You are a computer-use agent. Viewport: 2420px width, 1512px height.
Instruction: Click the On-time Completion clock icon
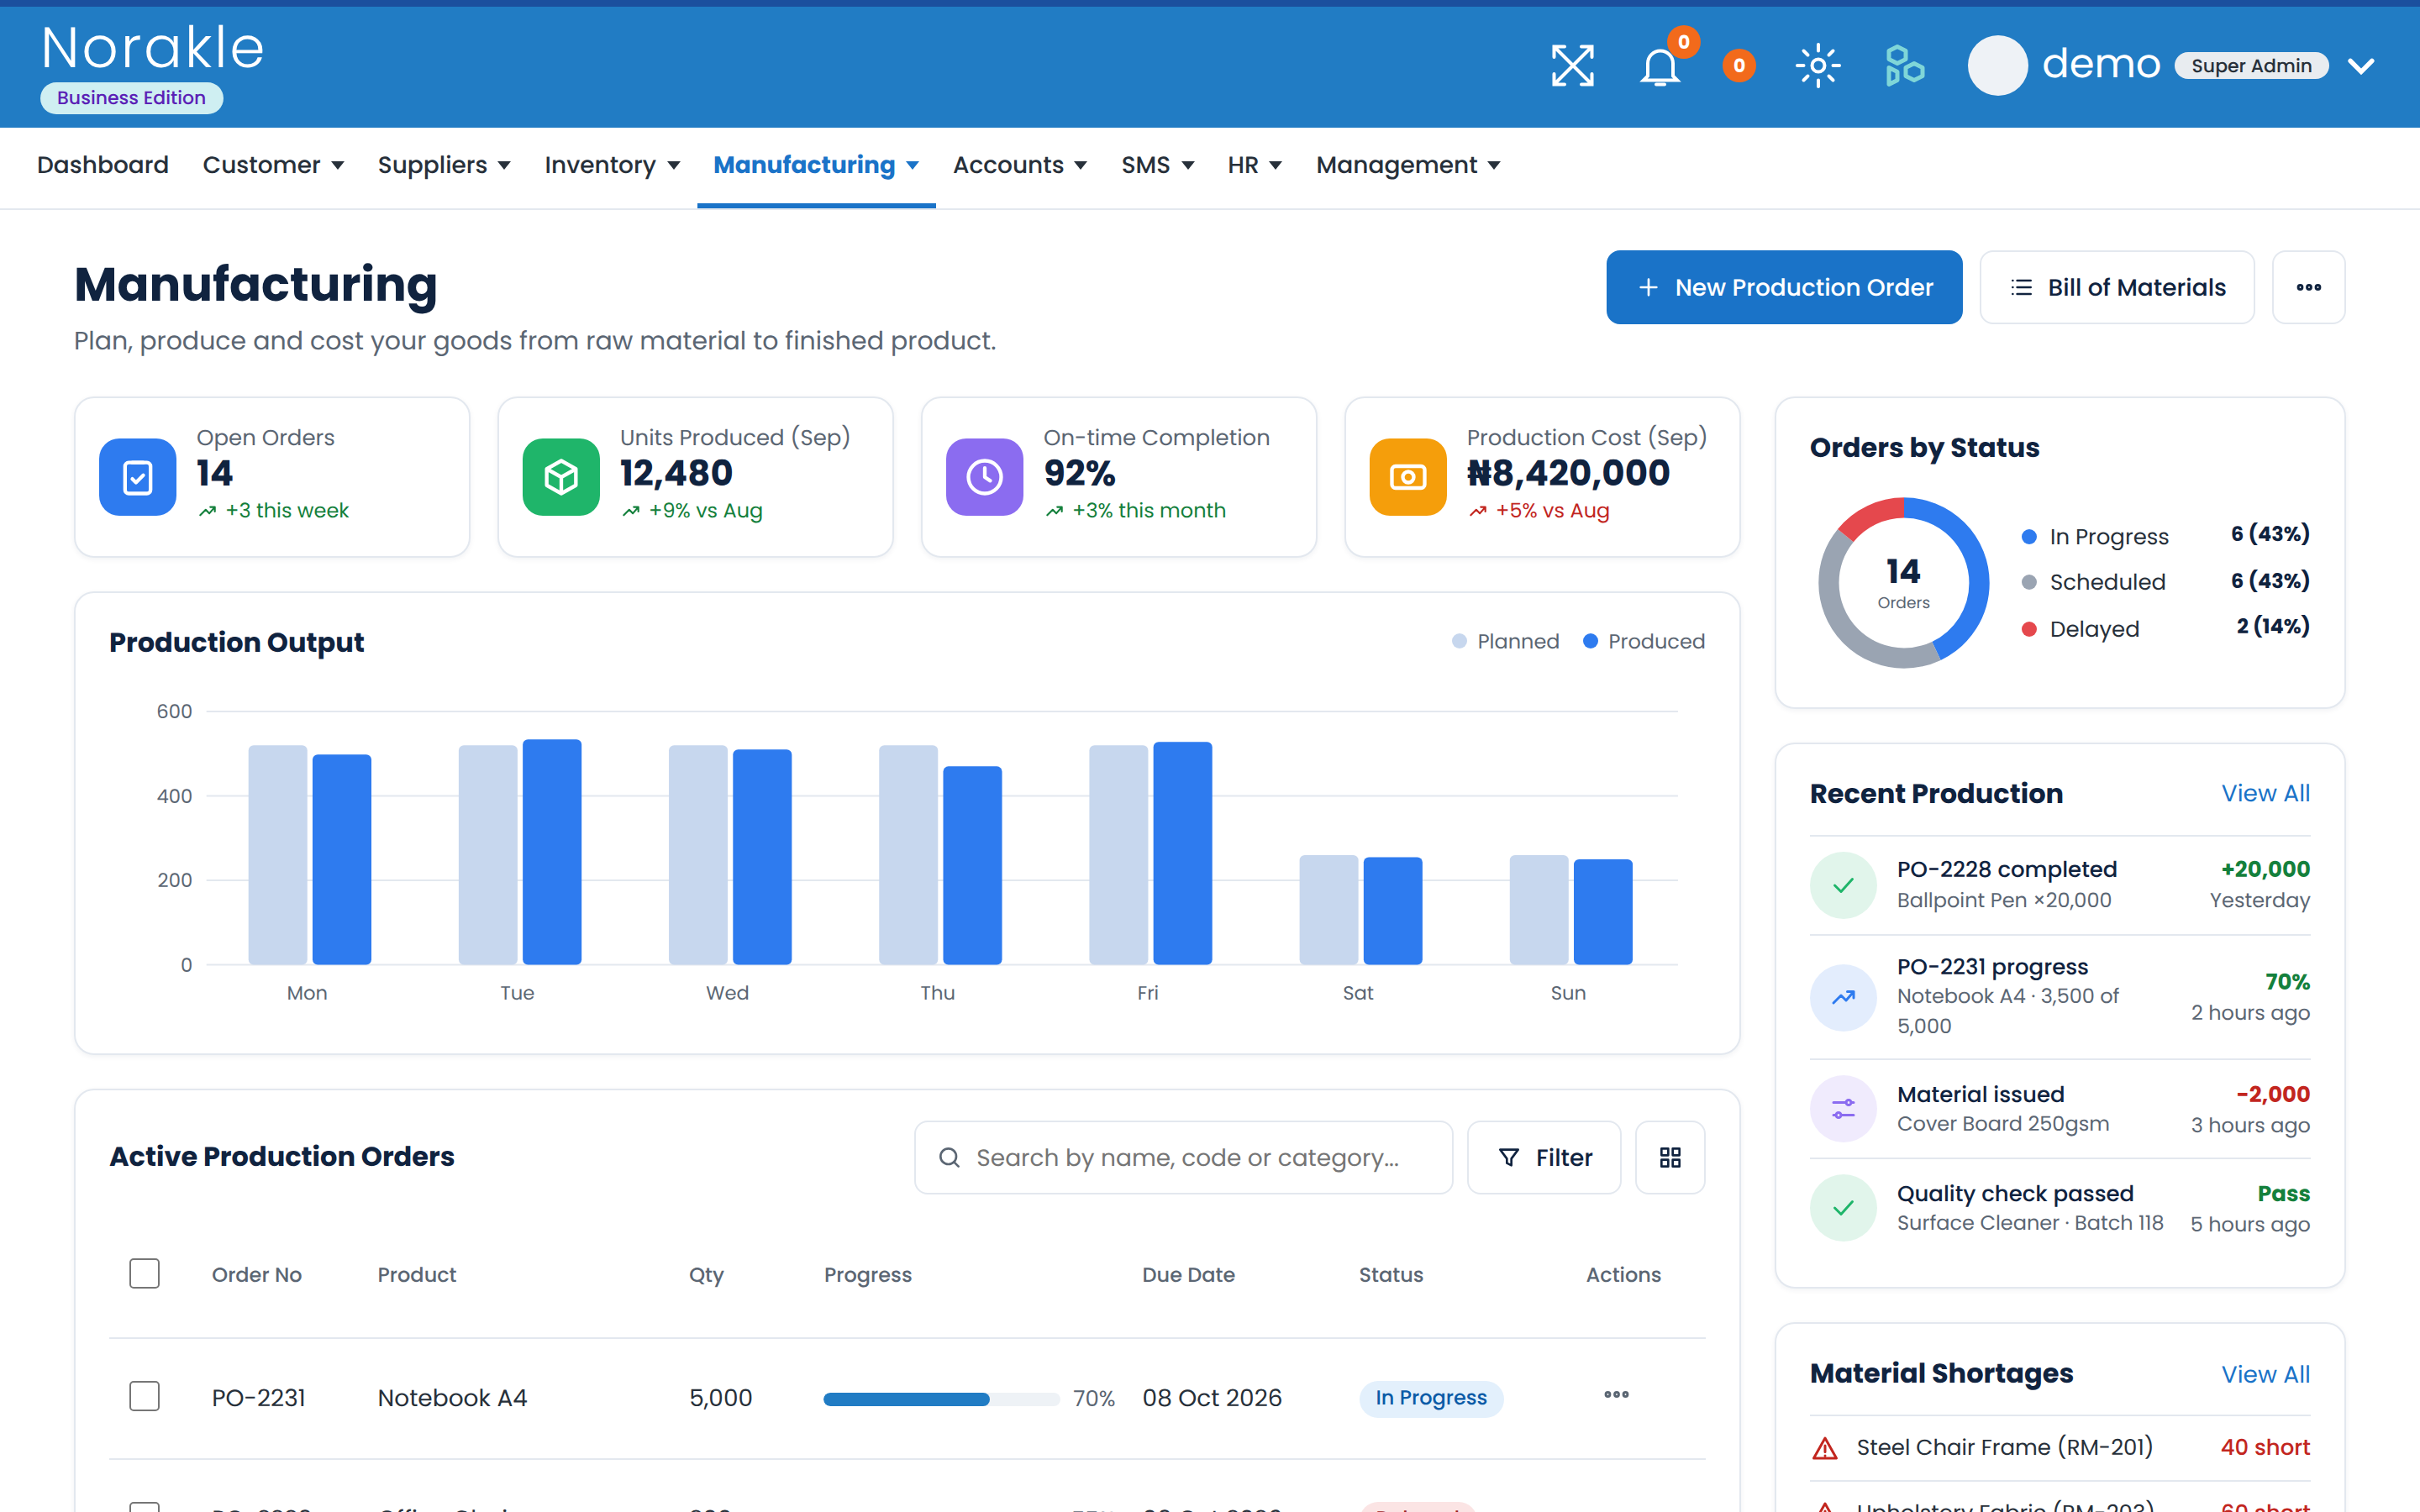point(984,477)
